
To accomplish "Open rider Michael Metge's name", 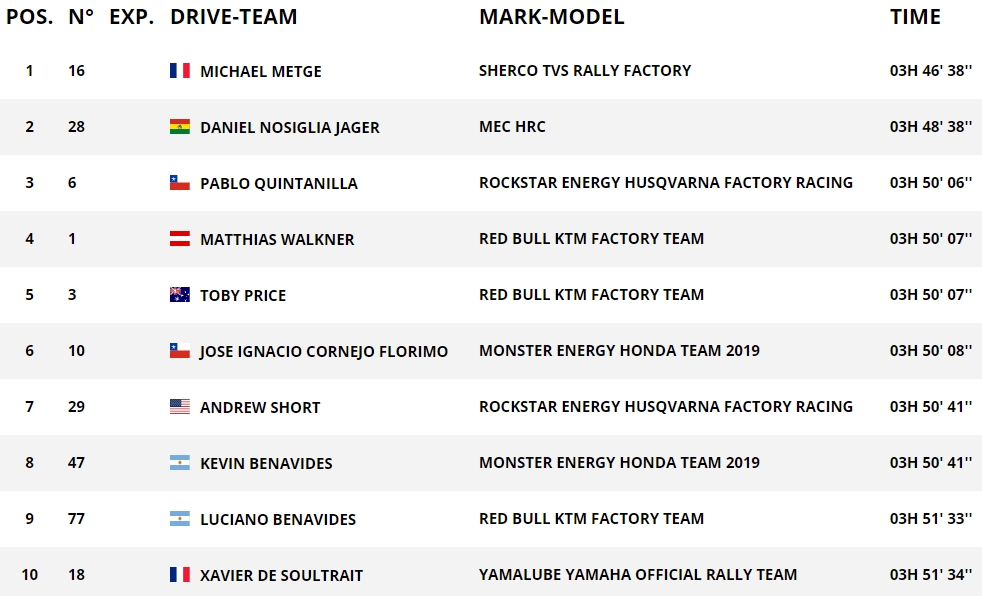I will tap(260, 72).
